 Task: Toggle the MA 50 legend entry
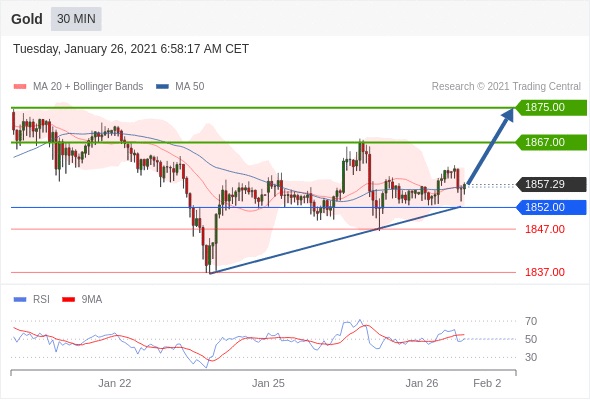coord(180,87)
